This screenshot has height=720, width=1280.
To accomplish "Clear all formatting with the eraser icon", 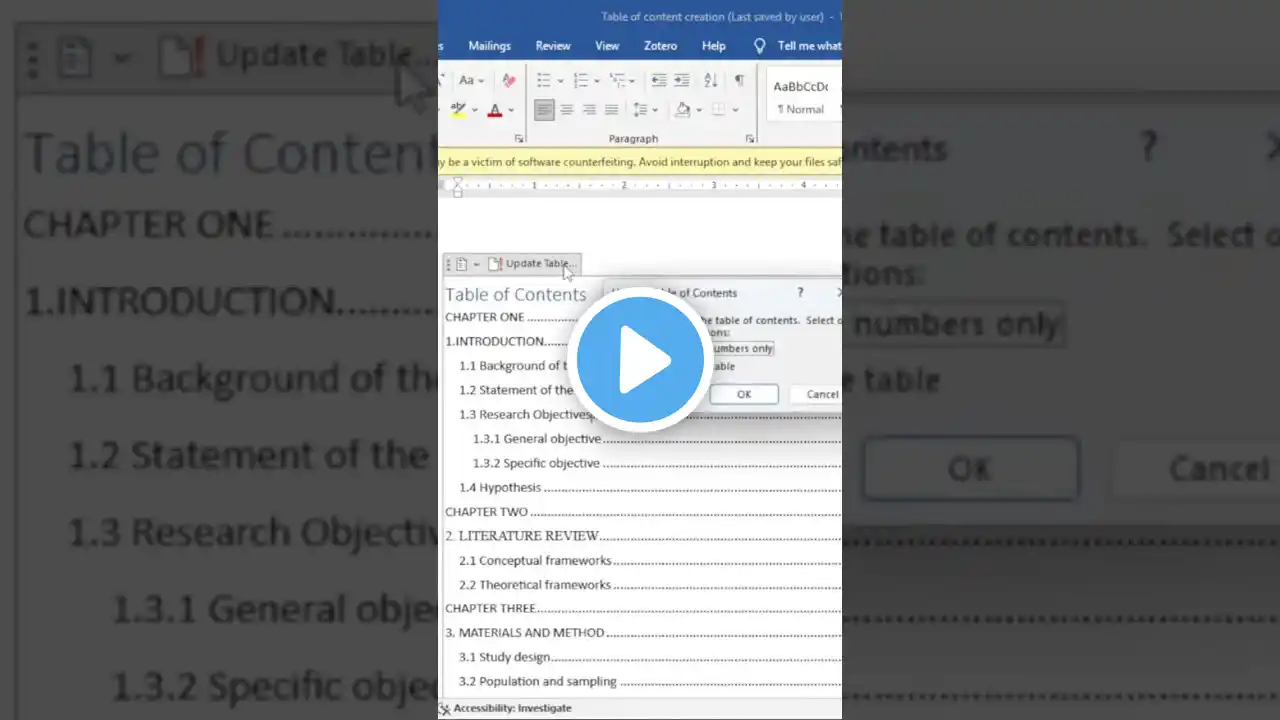I will pos(509,80).
